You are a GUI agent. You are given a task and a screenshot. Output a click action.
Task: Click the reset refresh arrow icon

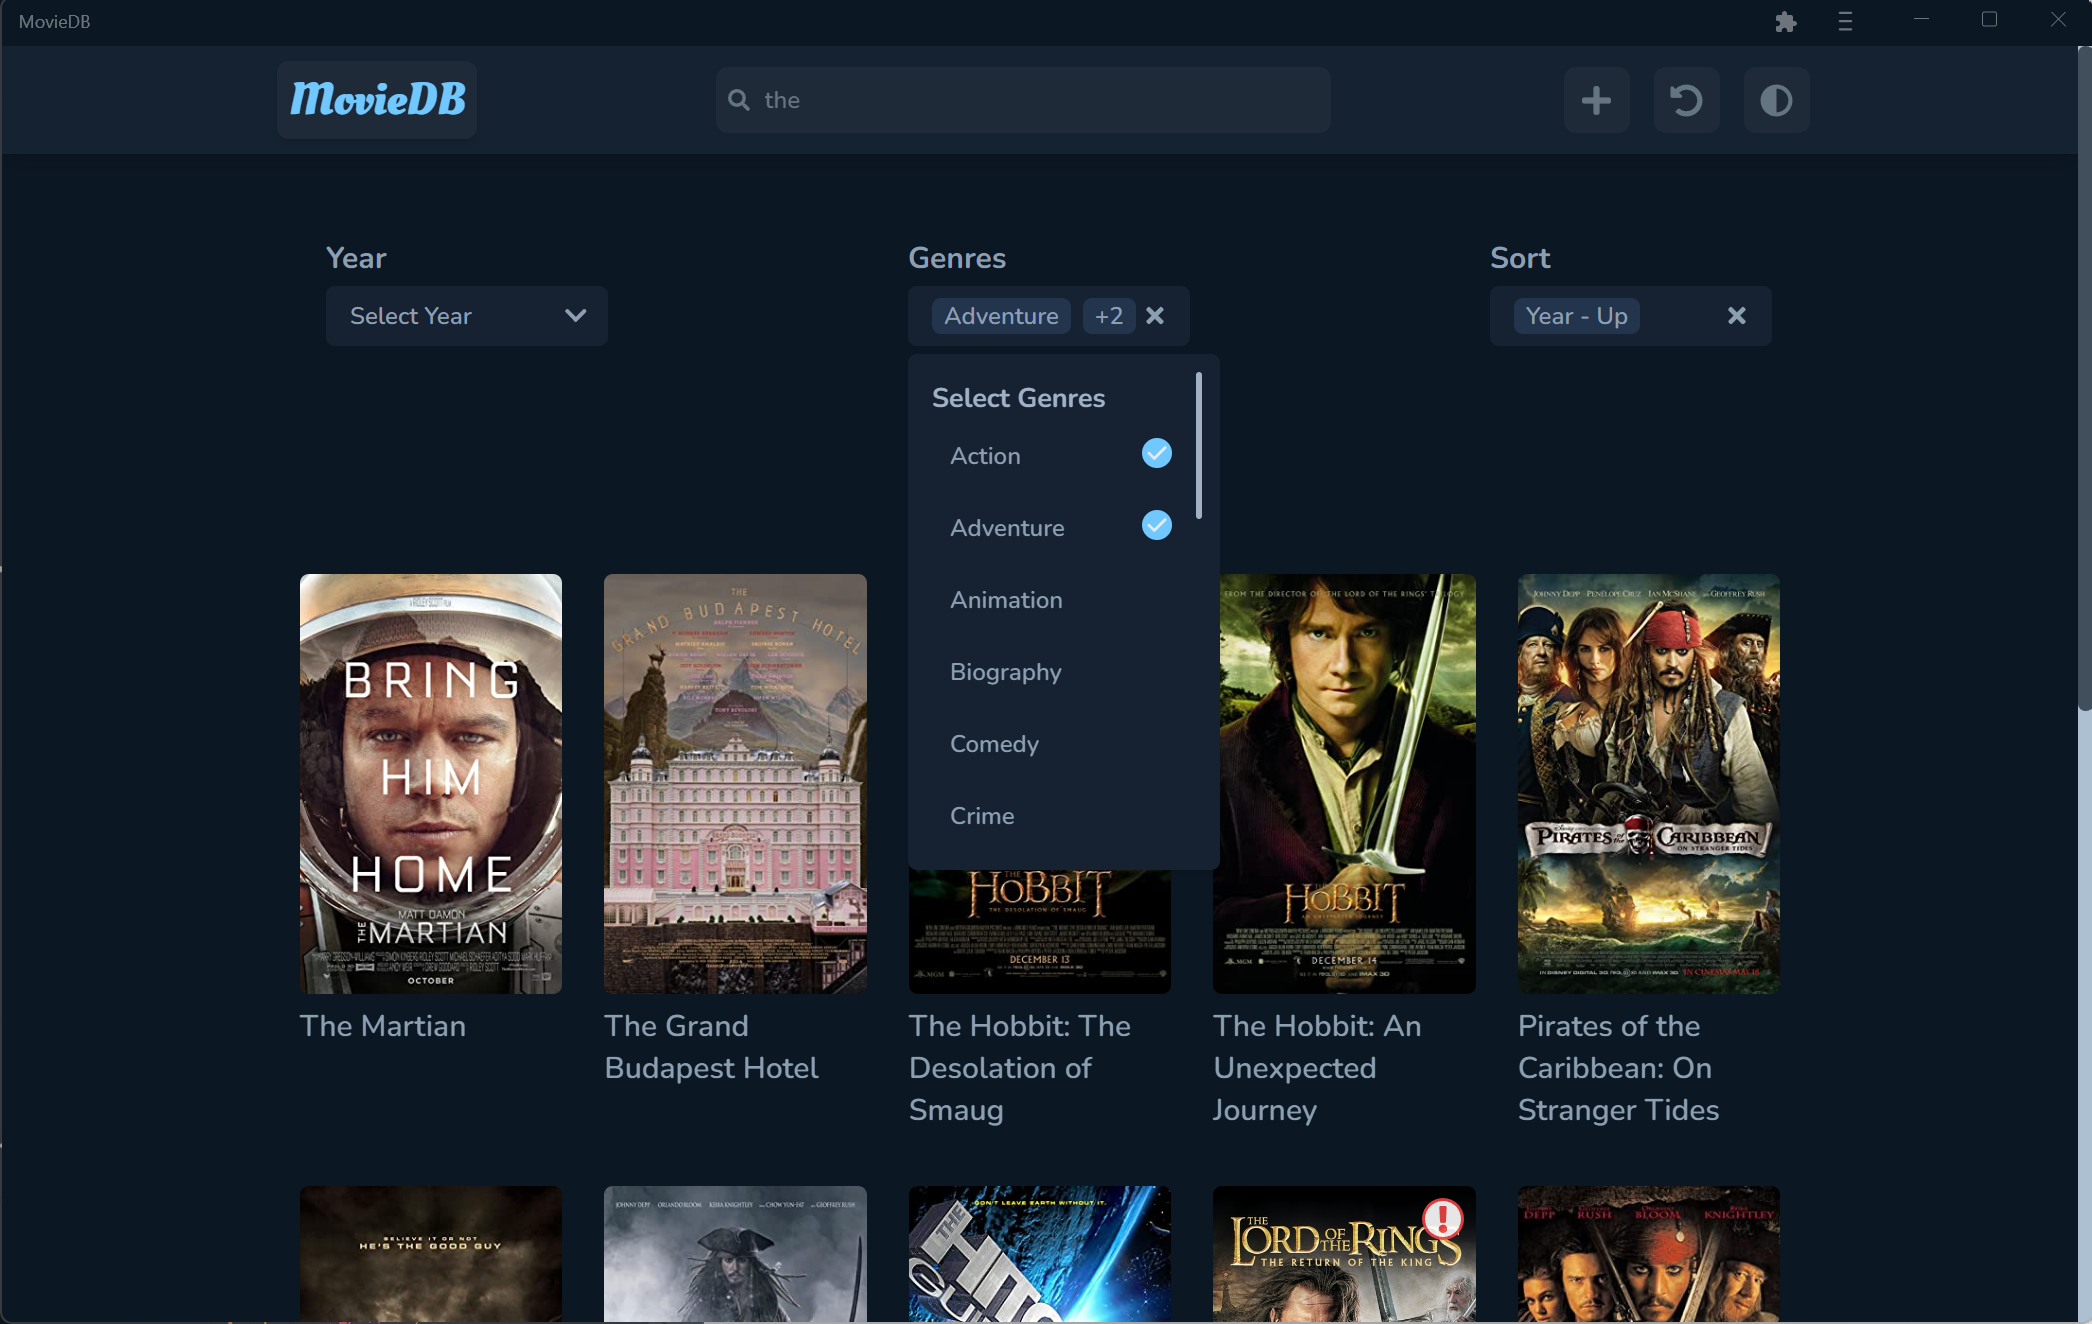[1686, 100]
